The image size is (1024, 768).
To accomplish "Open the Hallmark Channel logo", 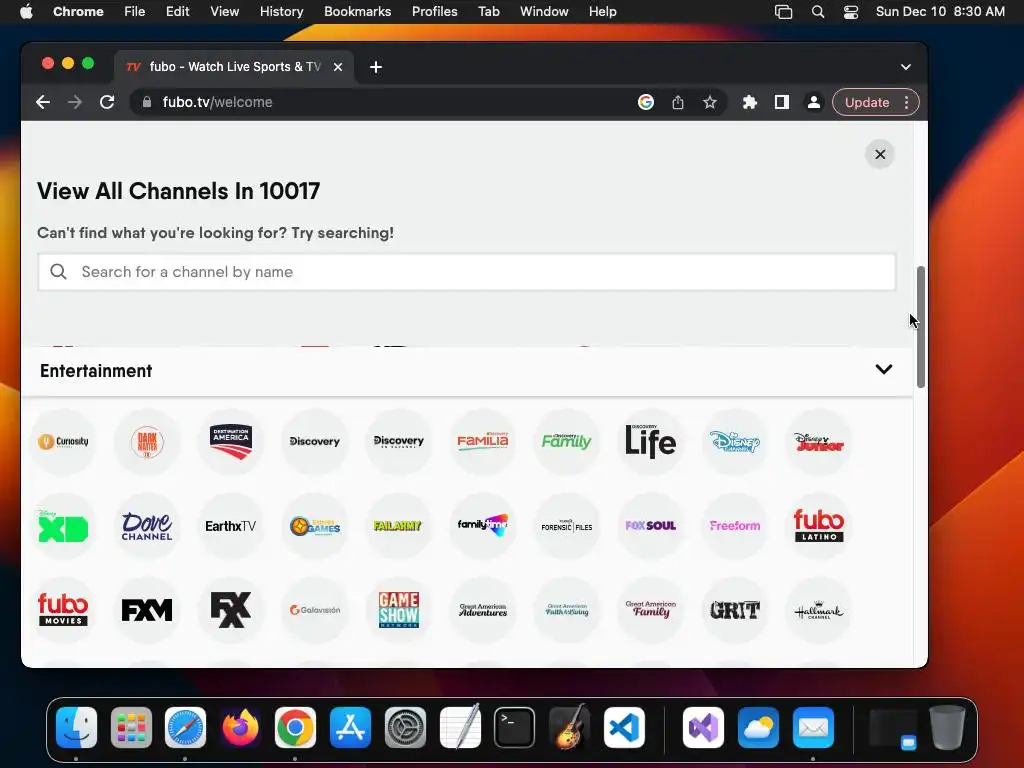I will (x=818, y=610).
